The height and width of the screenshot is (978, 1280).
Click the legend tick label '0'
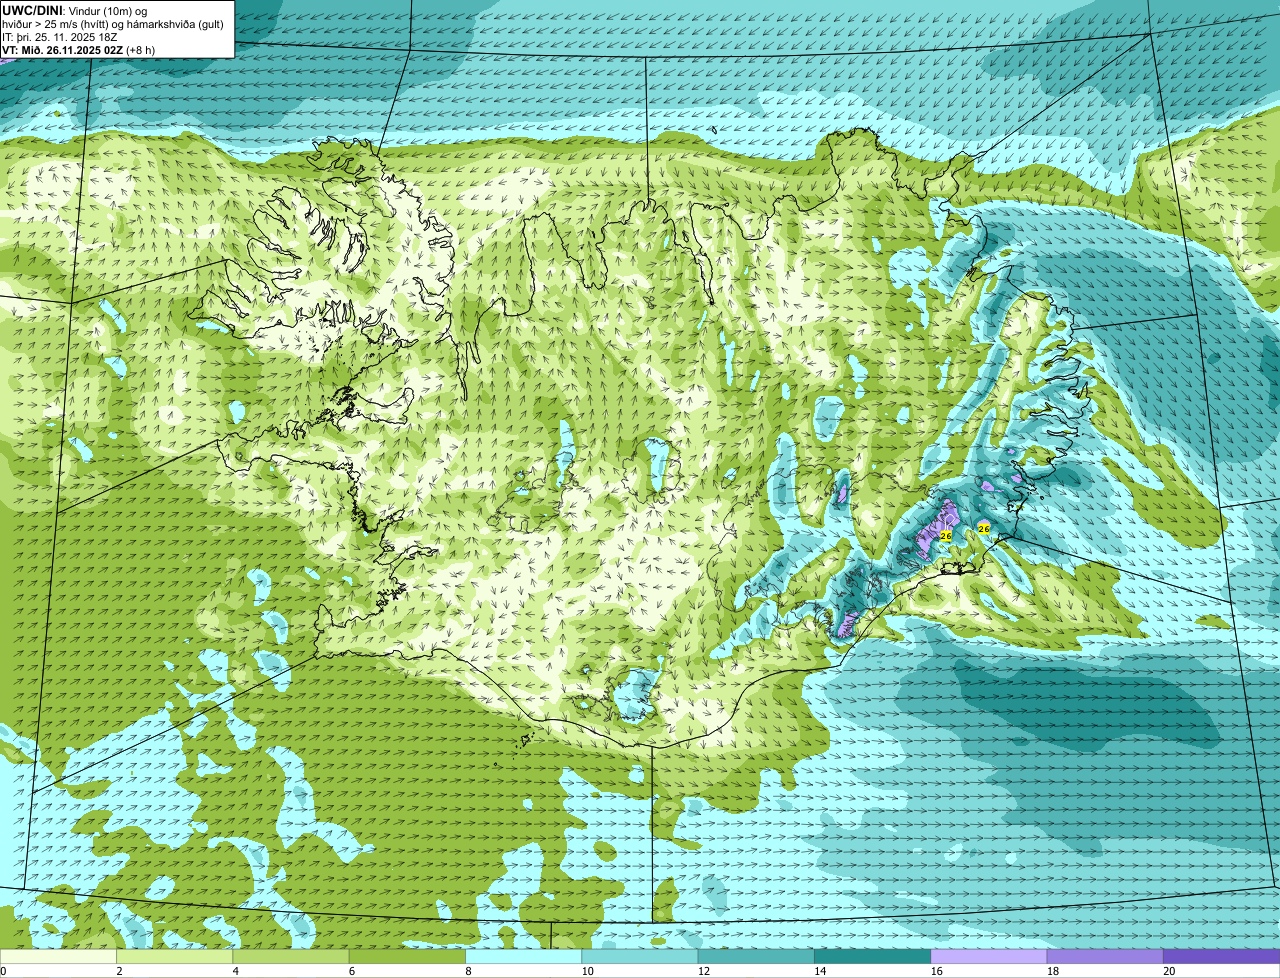[x=4, y=971]
